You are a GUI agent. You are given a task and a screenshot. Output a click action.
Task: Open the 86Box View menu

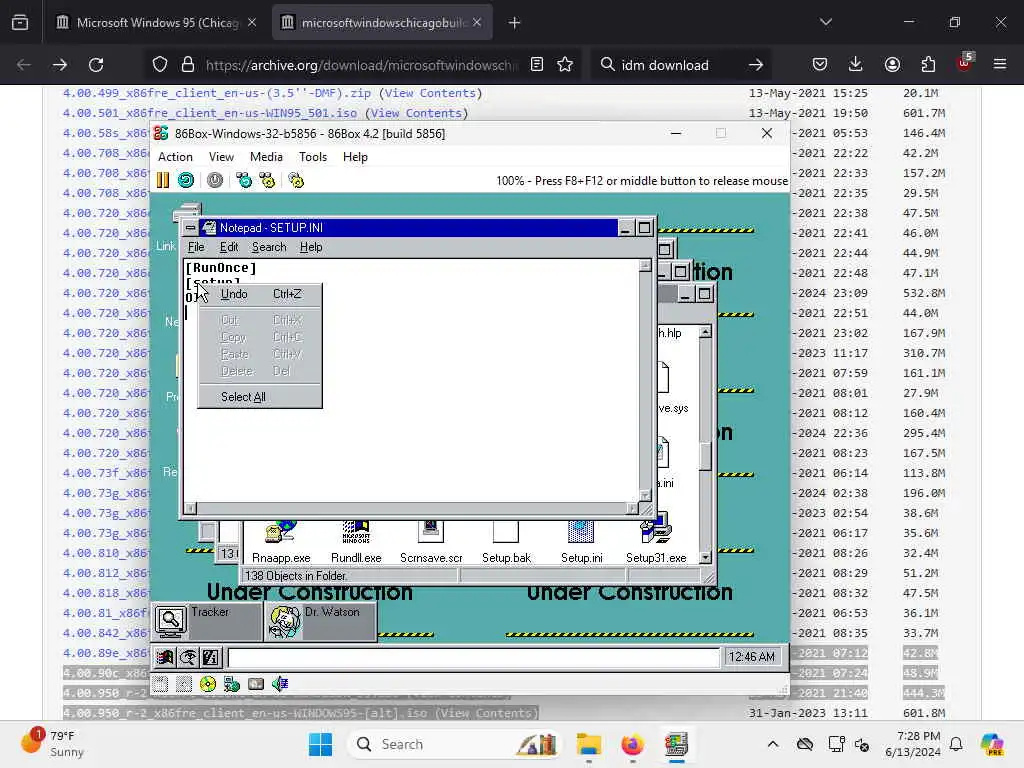click(221, 157)
